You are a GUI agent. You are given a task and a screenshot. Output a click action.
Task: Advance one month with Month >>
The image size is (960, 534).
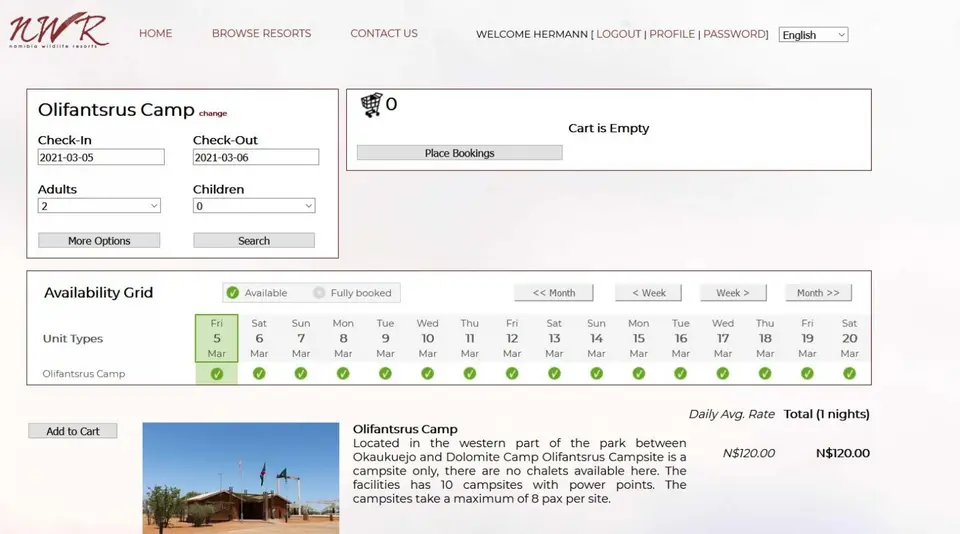(818, 293)
